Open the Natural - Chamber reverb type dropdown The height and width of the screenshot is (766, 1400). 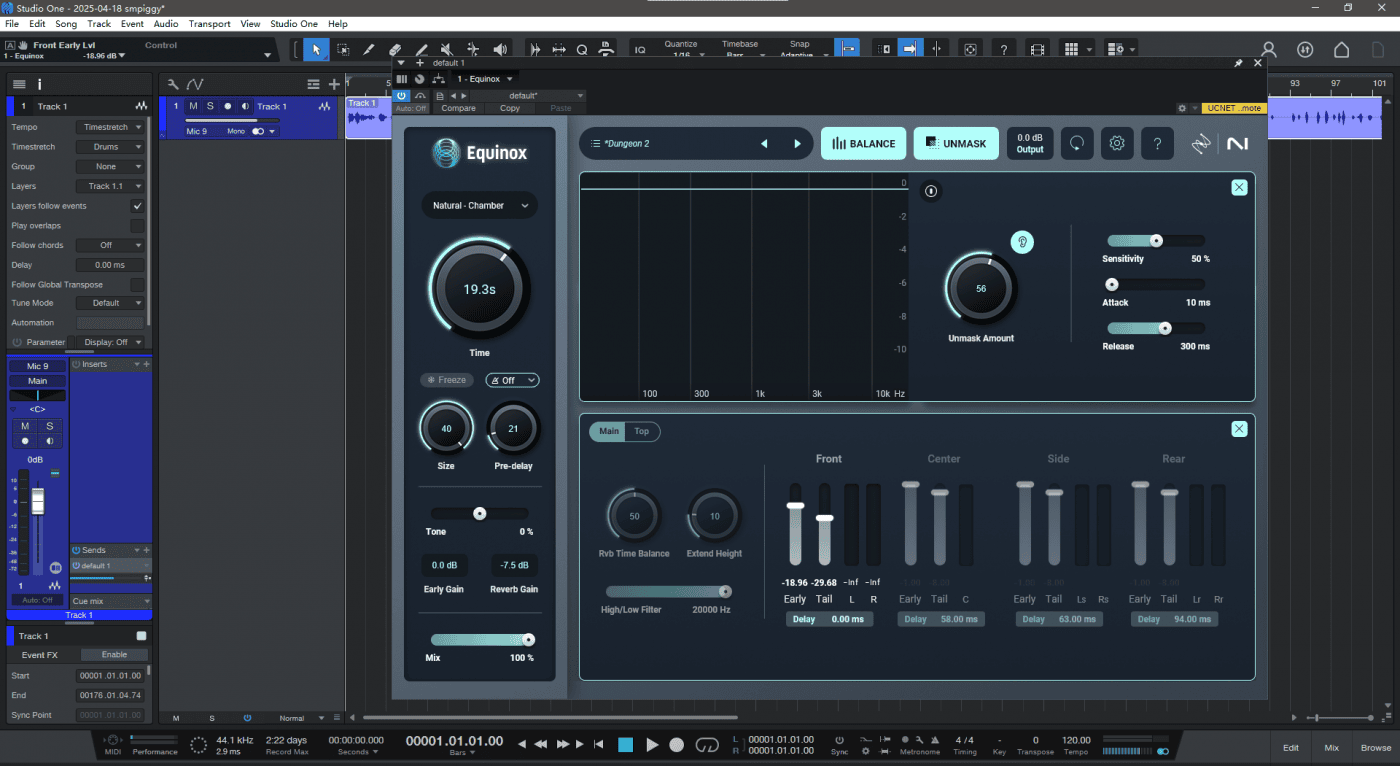click(x=480, y=205)
